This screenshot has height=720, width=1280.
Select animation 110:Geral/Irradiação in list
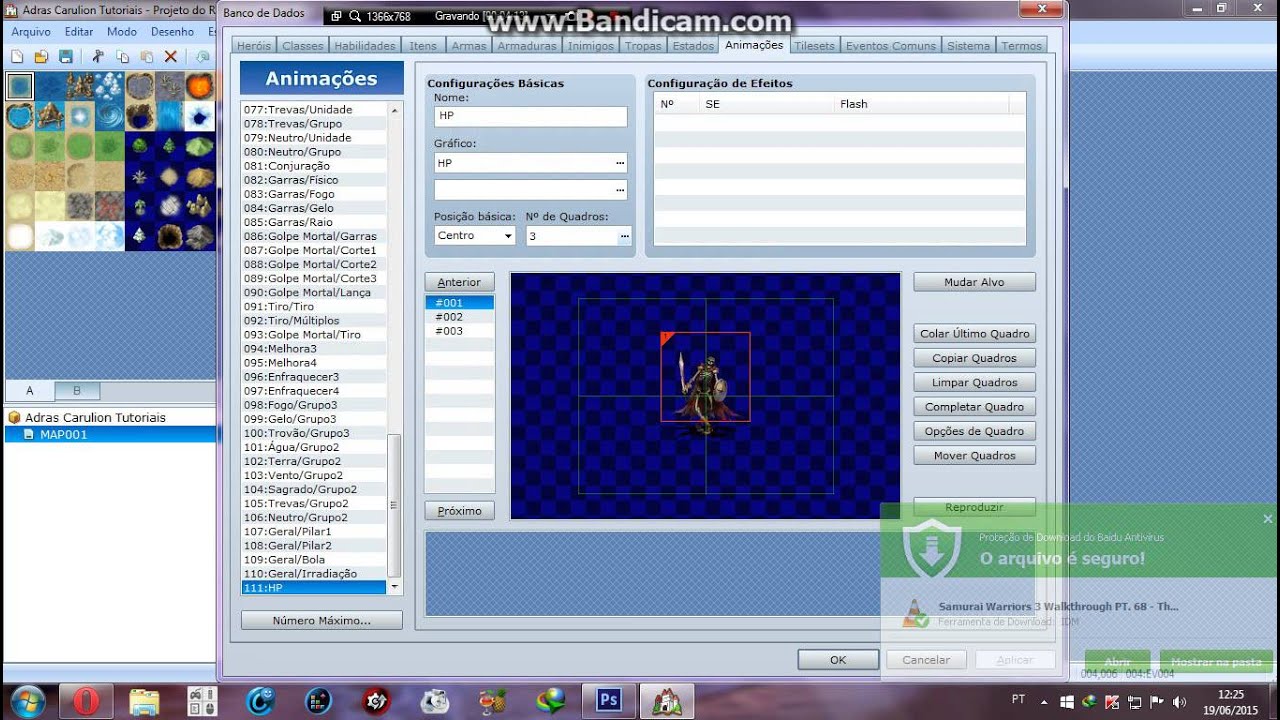click(x=314, y=574)
